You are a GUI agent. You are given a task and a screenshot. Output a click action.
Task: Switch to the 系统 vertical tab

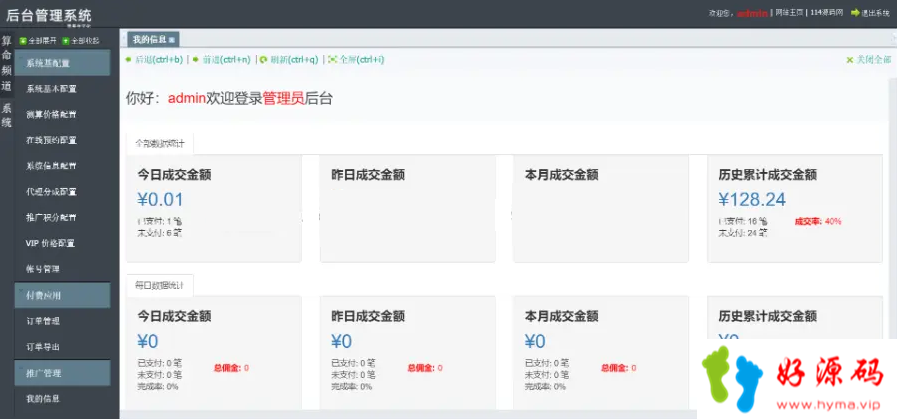[6, 115]
